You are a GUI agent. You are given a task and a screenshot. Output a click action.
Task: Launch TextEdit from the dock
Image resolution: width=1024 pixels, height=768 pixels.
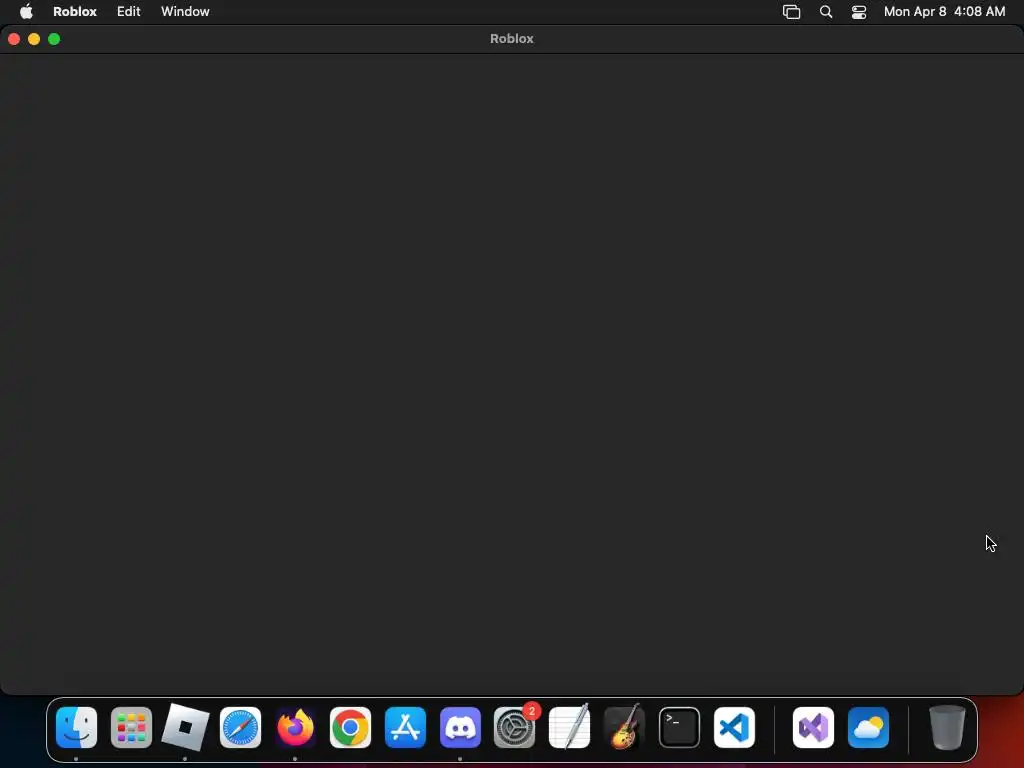tap(569, 727)
